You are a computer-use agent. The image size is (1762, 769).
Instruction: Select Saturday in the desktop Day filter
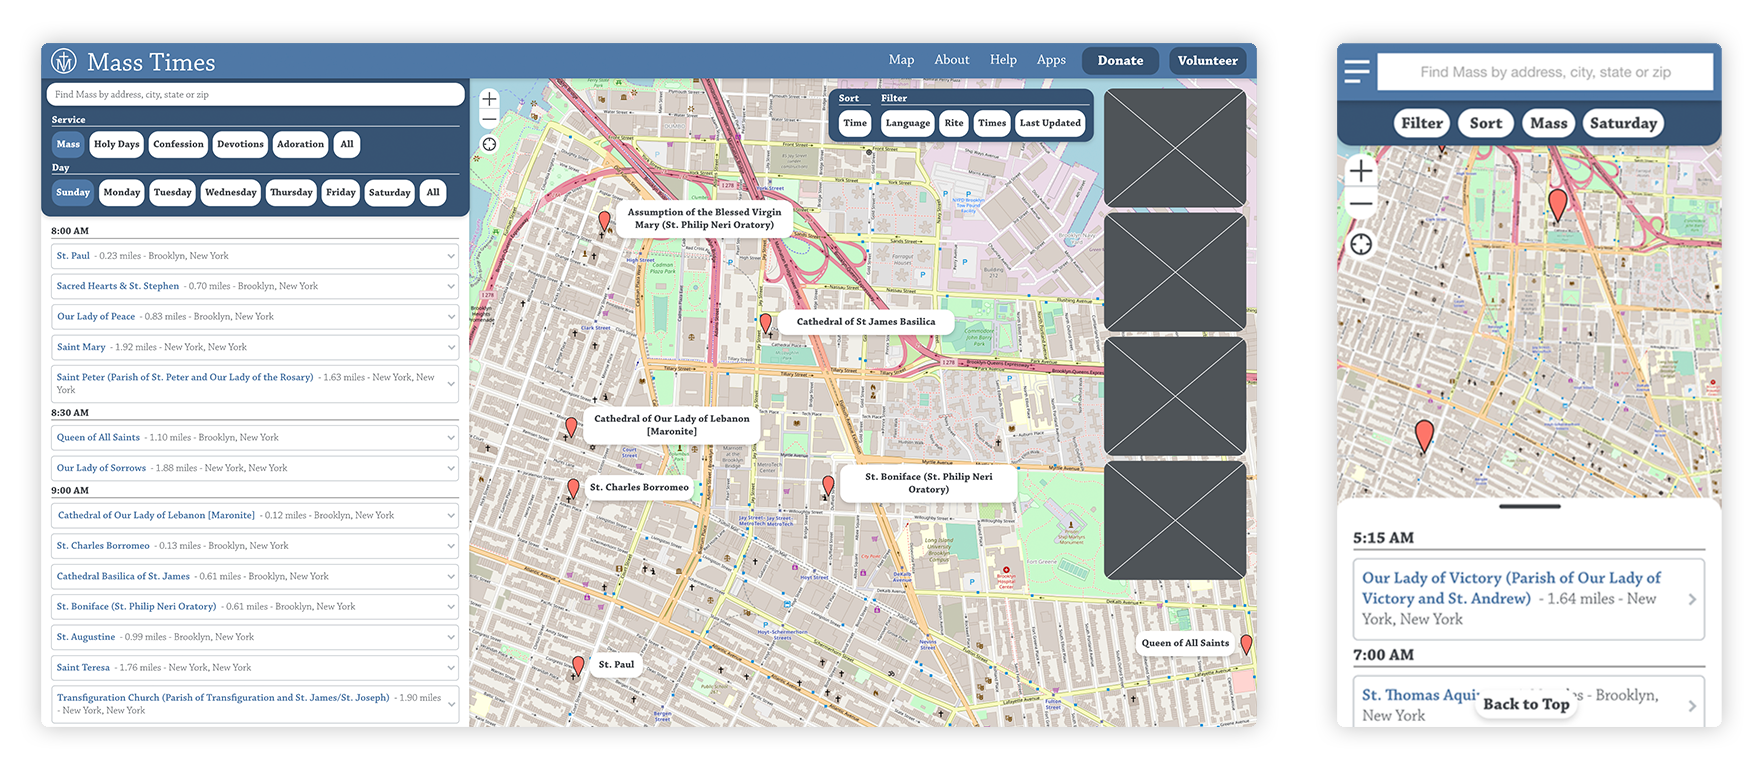(390, 192)
